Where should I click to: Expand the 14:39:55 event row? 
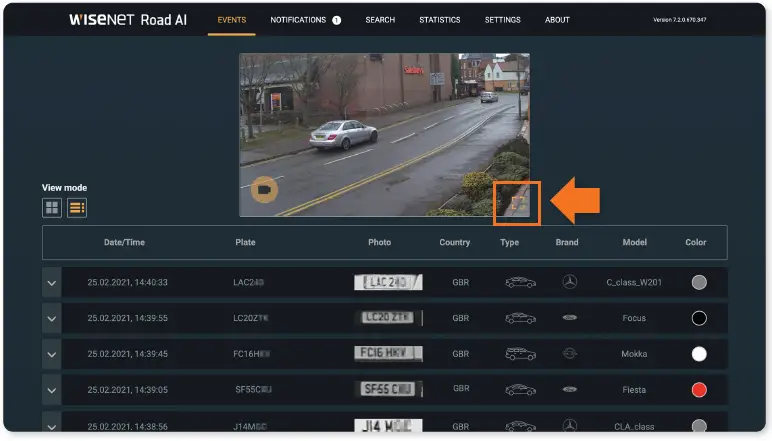tap(52, 318)
